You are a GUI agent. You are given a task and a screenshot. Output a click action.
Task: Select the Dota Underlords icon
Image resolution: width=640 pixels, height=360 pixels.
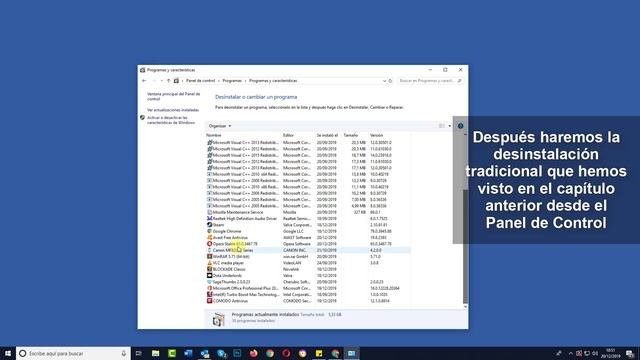209,276
